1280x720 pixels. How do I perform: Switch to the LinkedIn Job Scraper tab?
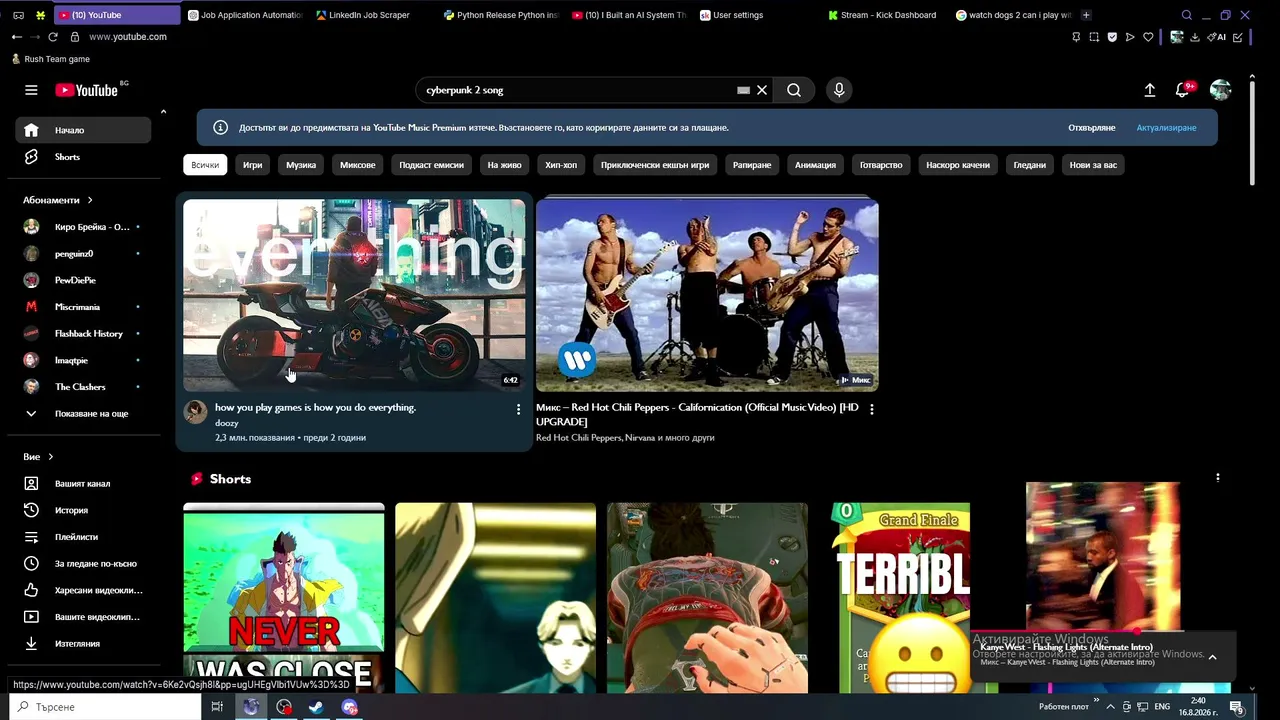pos(369,15)
